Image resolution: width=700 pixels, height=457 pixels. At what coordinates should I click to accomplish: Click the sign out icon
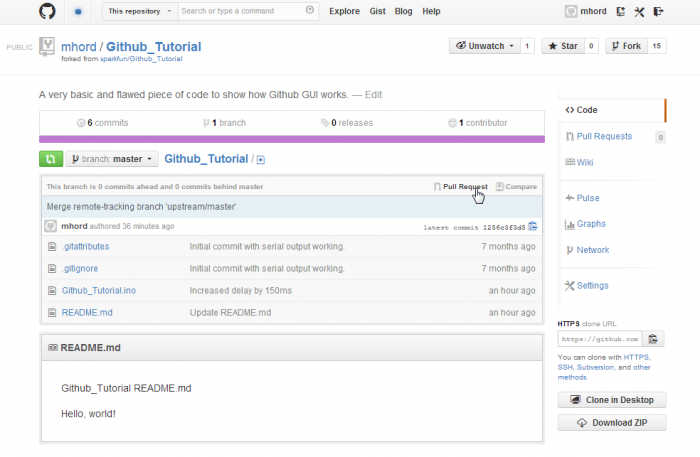pos(658,12)
